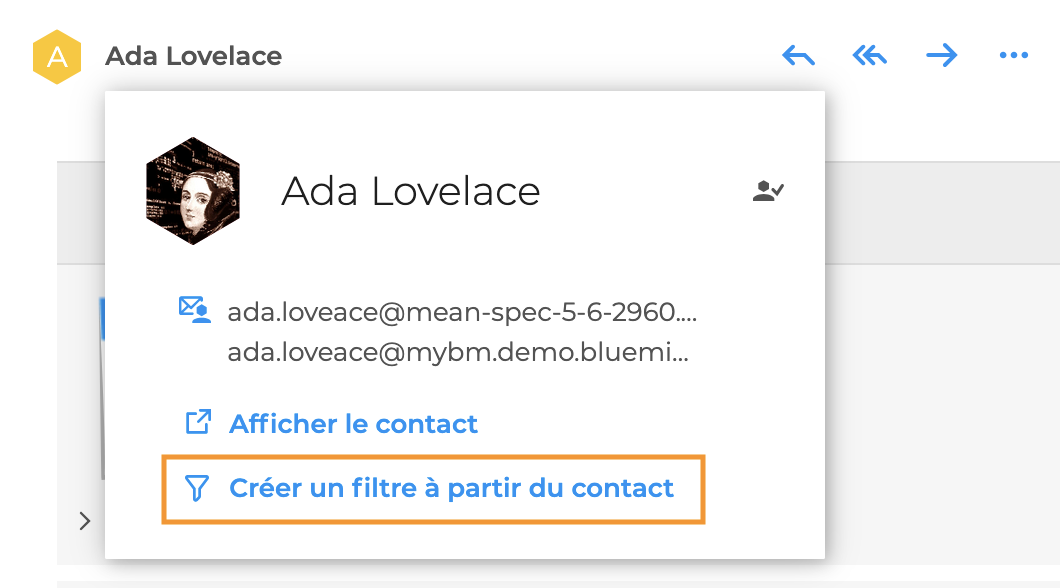The image size is (1060, 588).
Task: Click the reply-all double arrow icon
Action: point(869,55)
